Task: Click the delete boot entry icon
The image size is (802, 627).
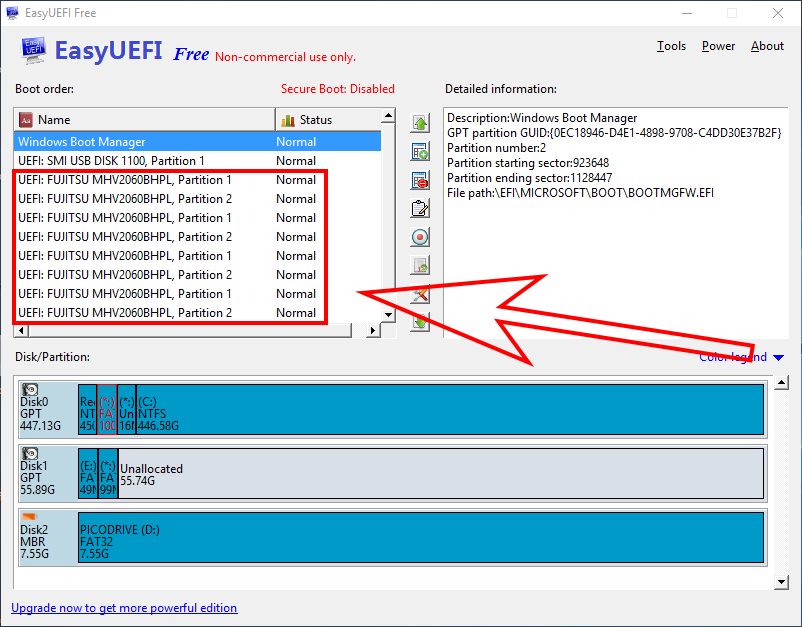Action: click(x=420, y=181)
